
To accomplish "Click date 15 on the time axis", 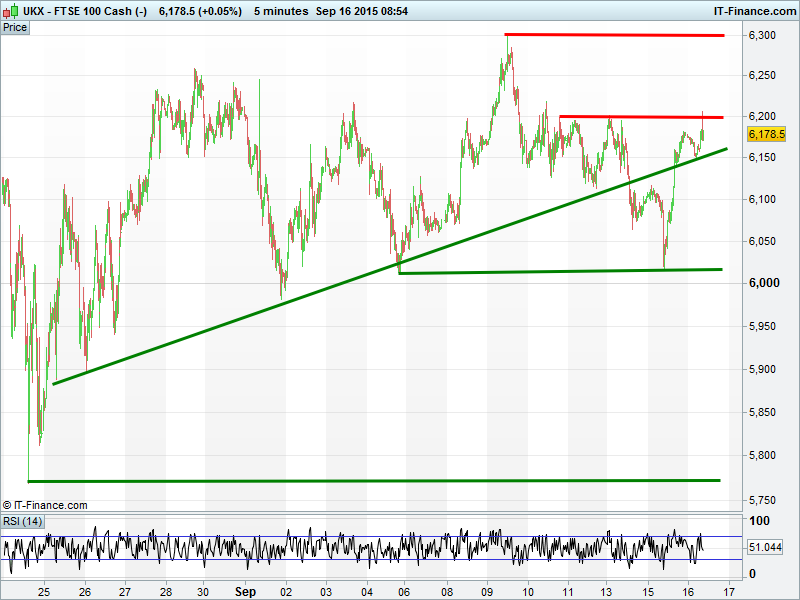I will click(x=648, y=592).
